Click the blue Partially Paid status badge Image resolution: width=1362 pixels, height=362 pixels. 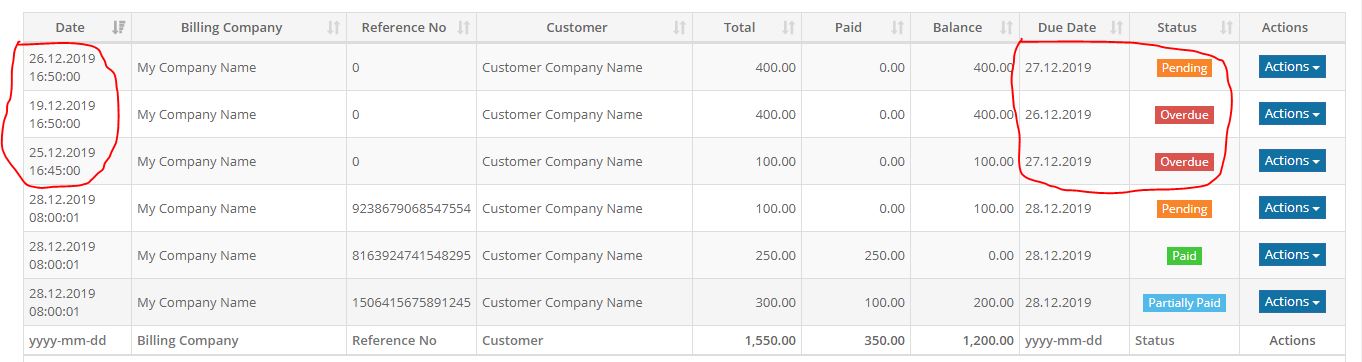(x=1184, y=303)
